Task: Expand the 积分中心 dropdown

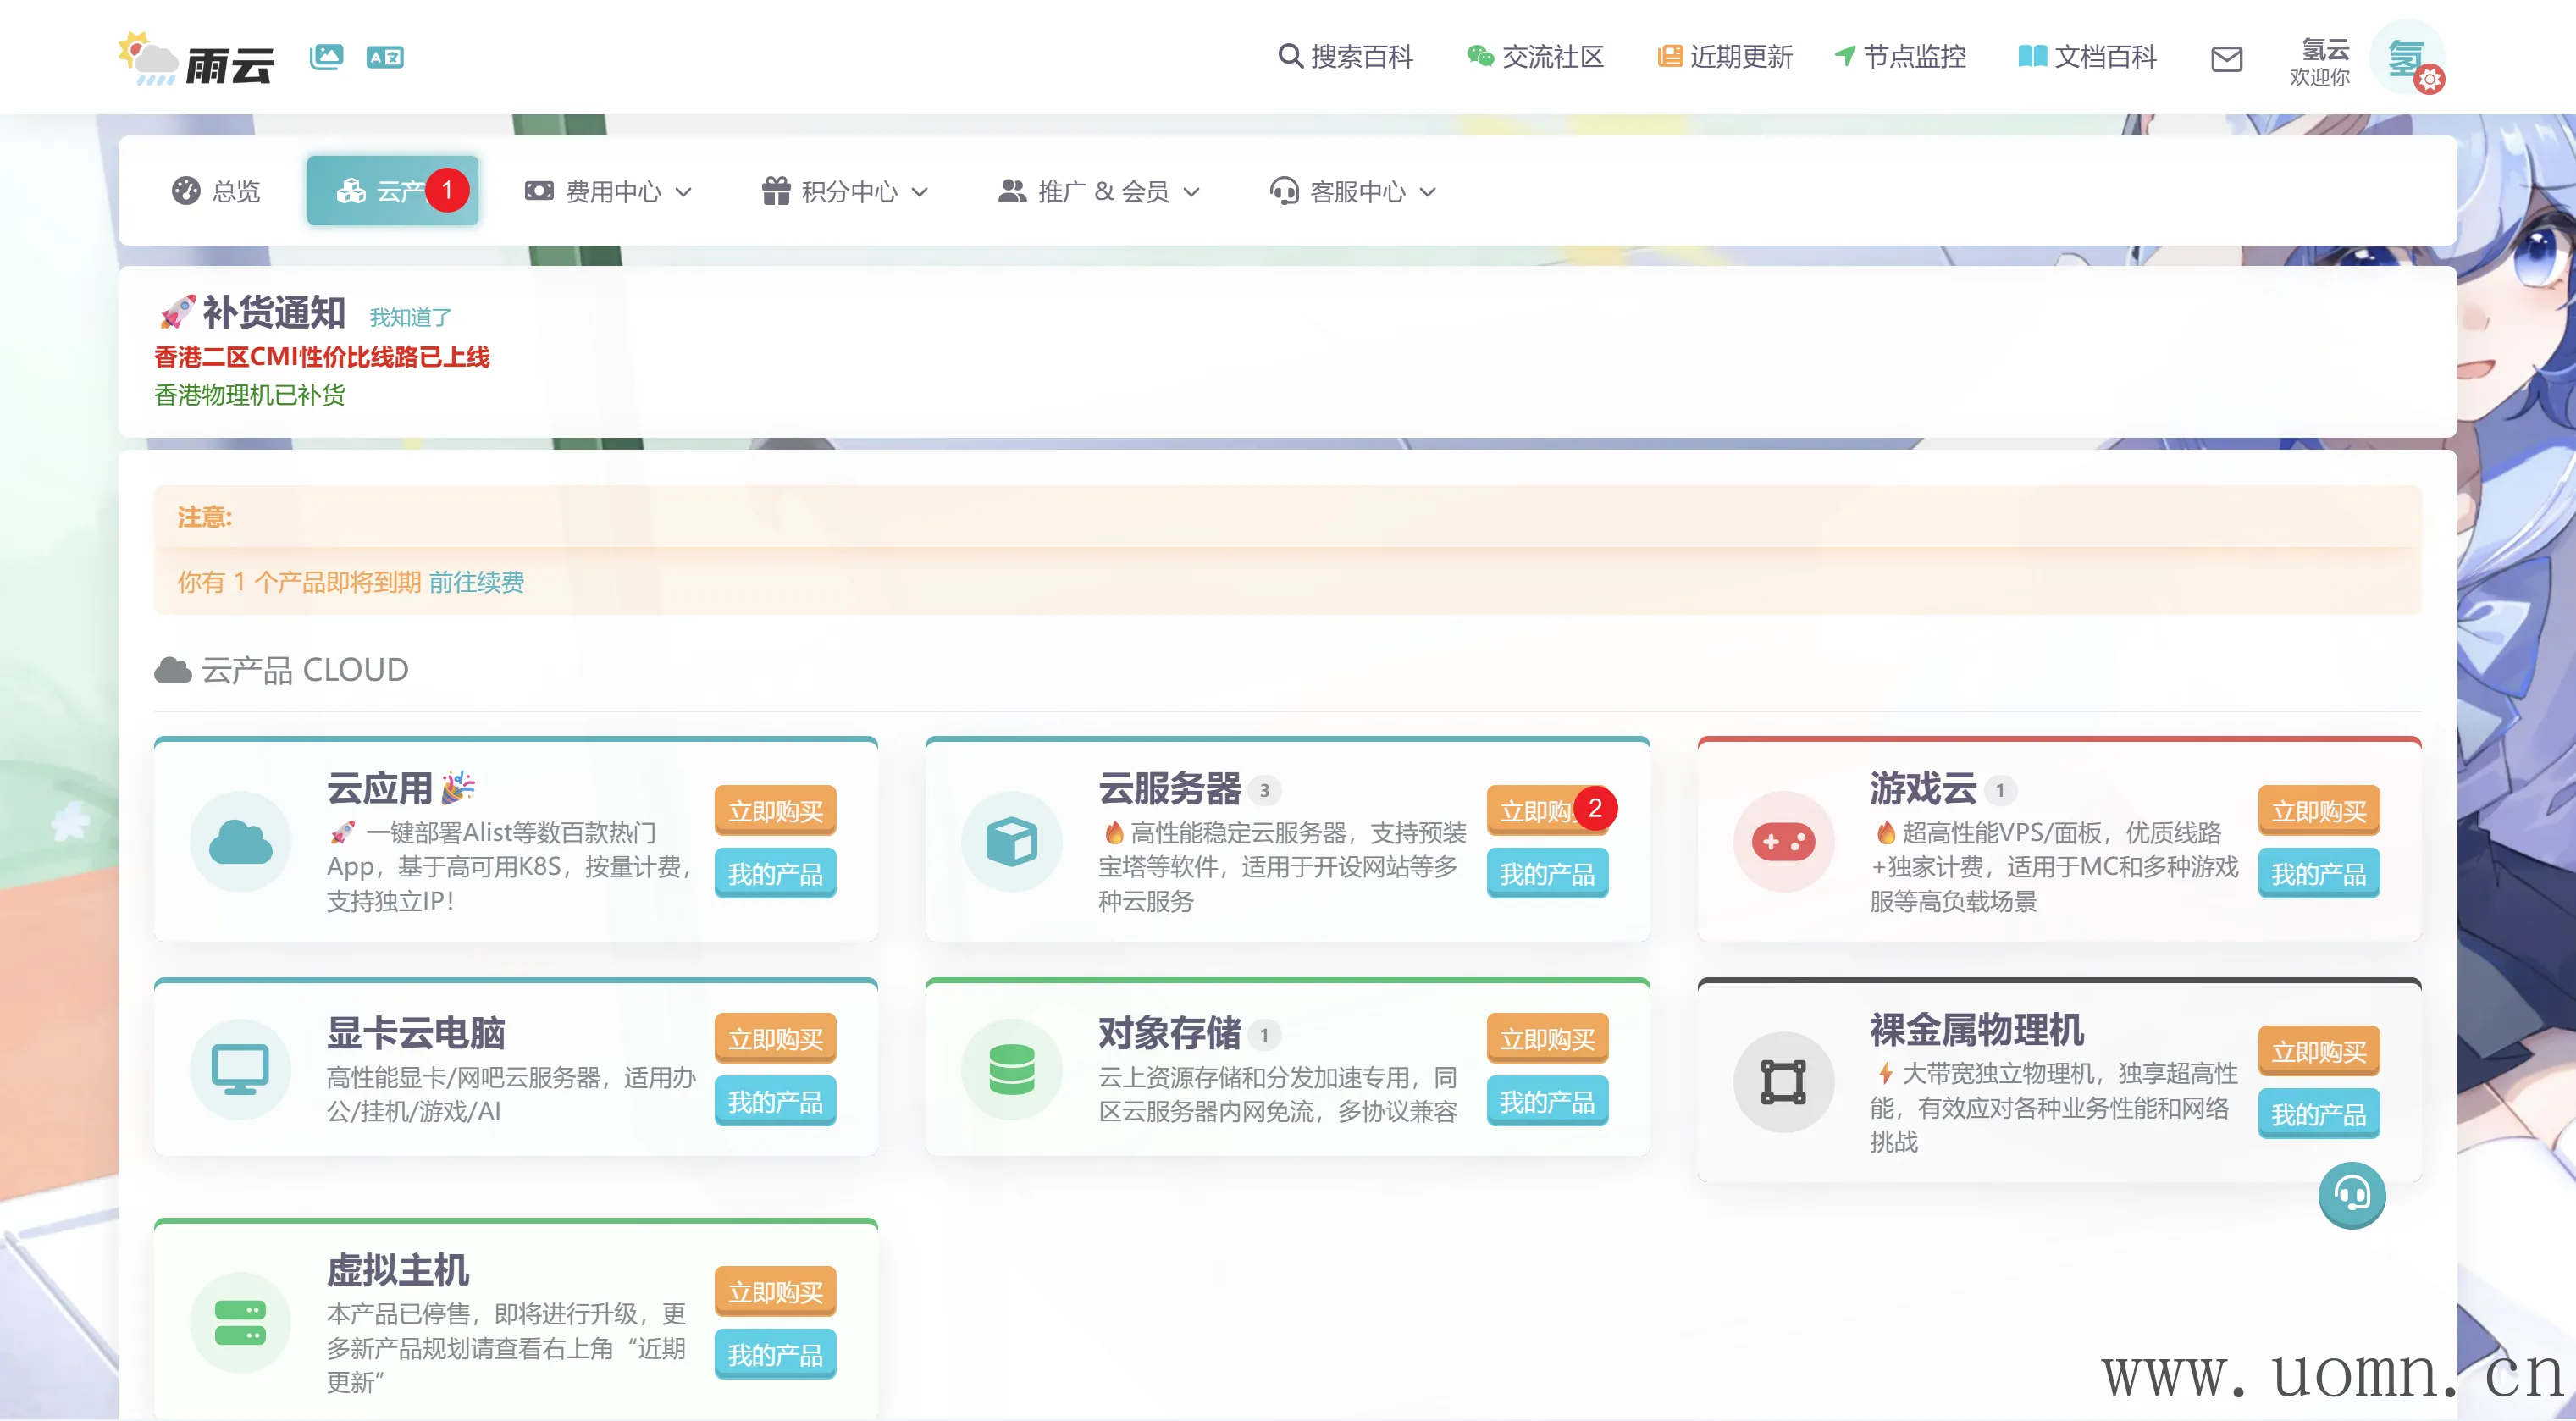Action: [x=845, y=191]
